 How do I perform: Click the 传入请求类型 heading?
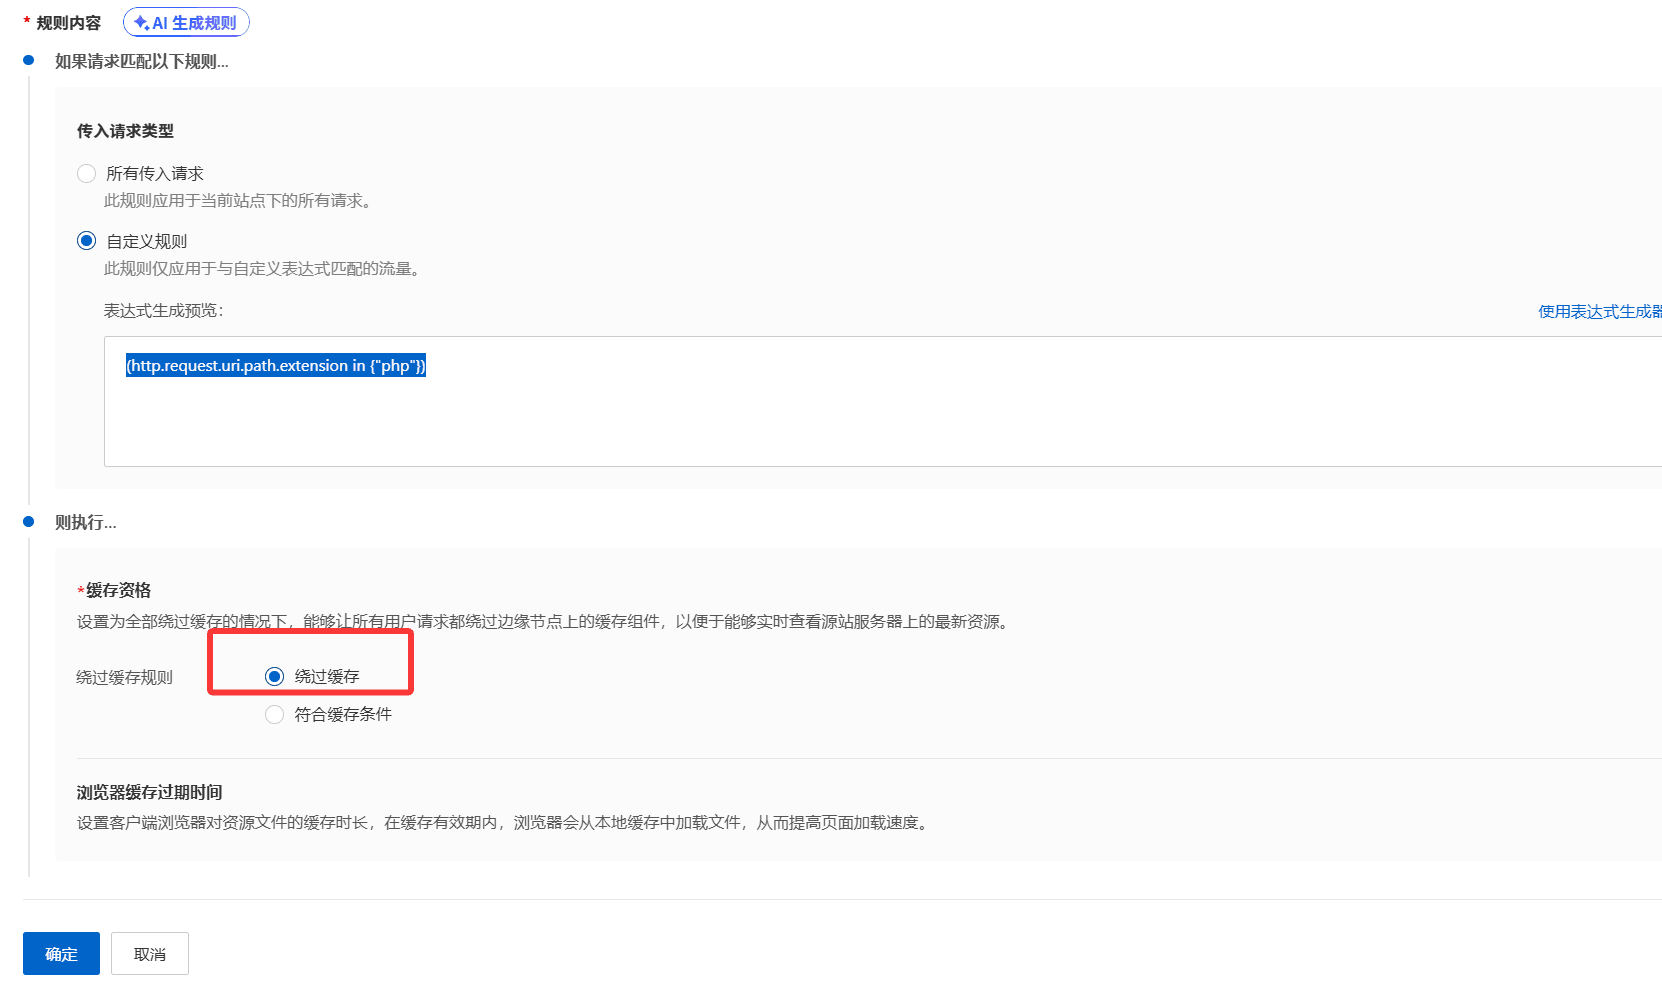pos(125,131)
